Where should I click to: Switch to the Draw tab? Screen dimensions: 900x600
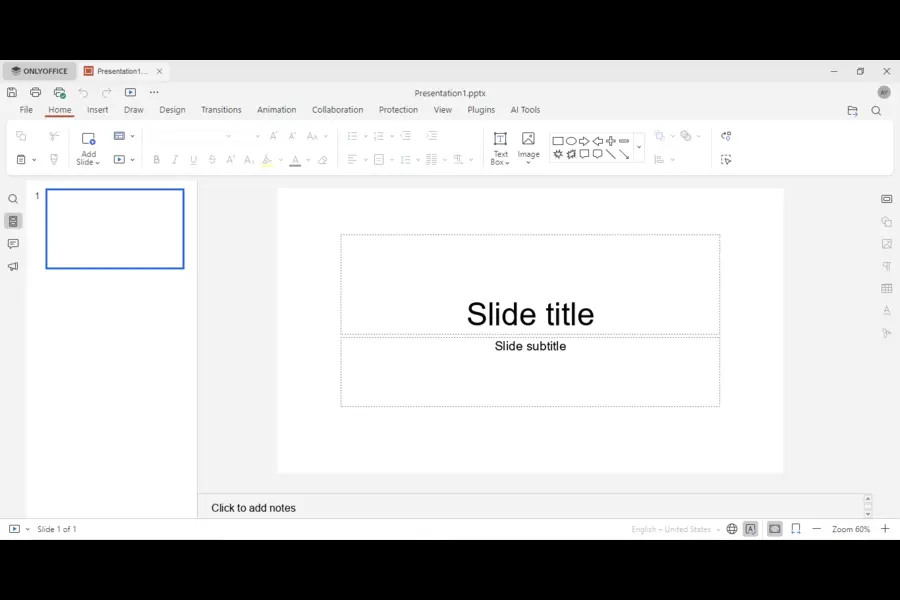coord(134,110)
